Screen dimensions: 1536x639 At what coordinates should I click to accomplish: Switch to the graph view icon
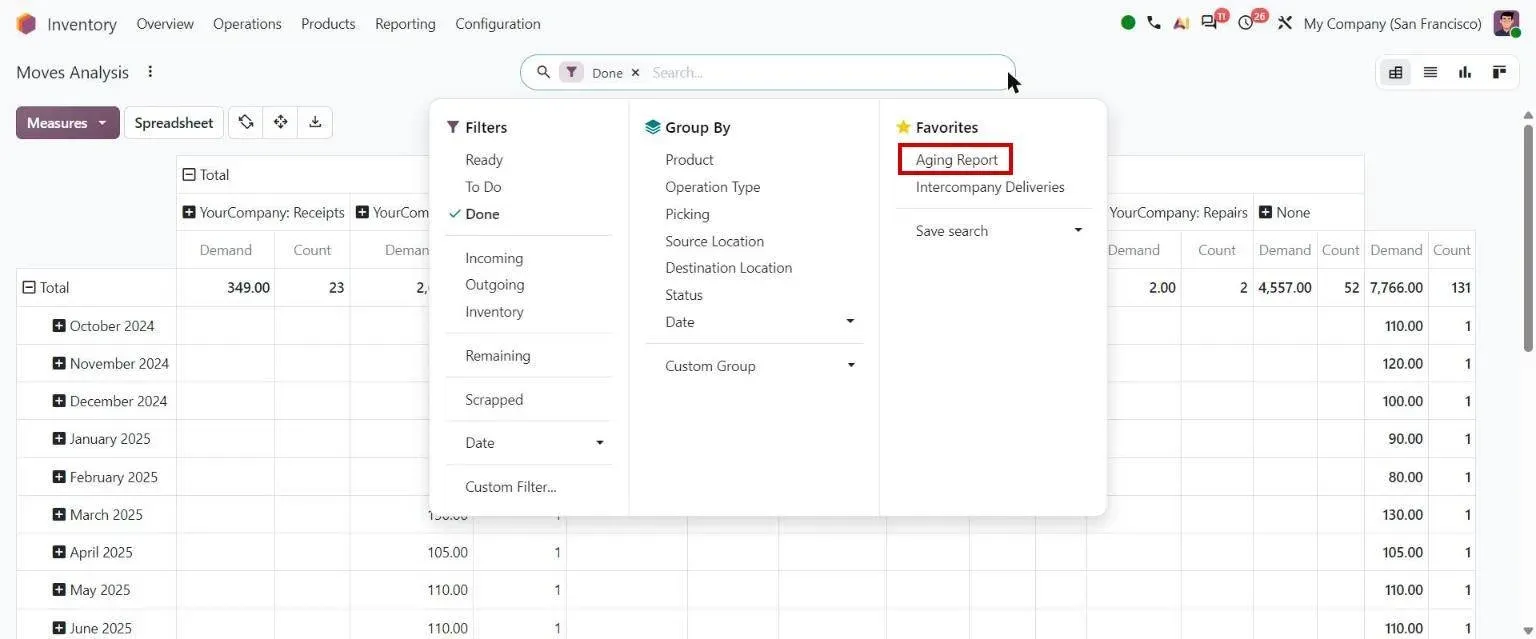[x=1465, y=72]
